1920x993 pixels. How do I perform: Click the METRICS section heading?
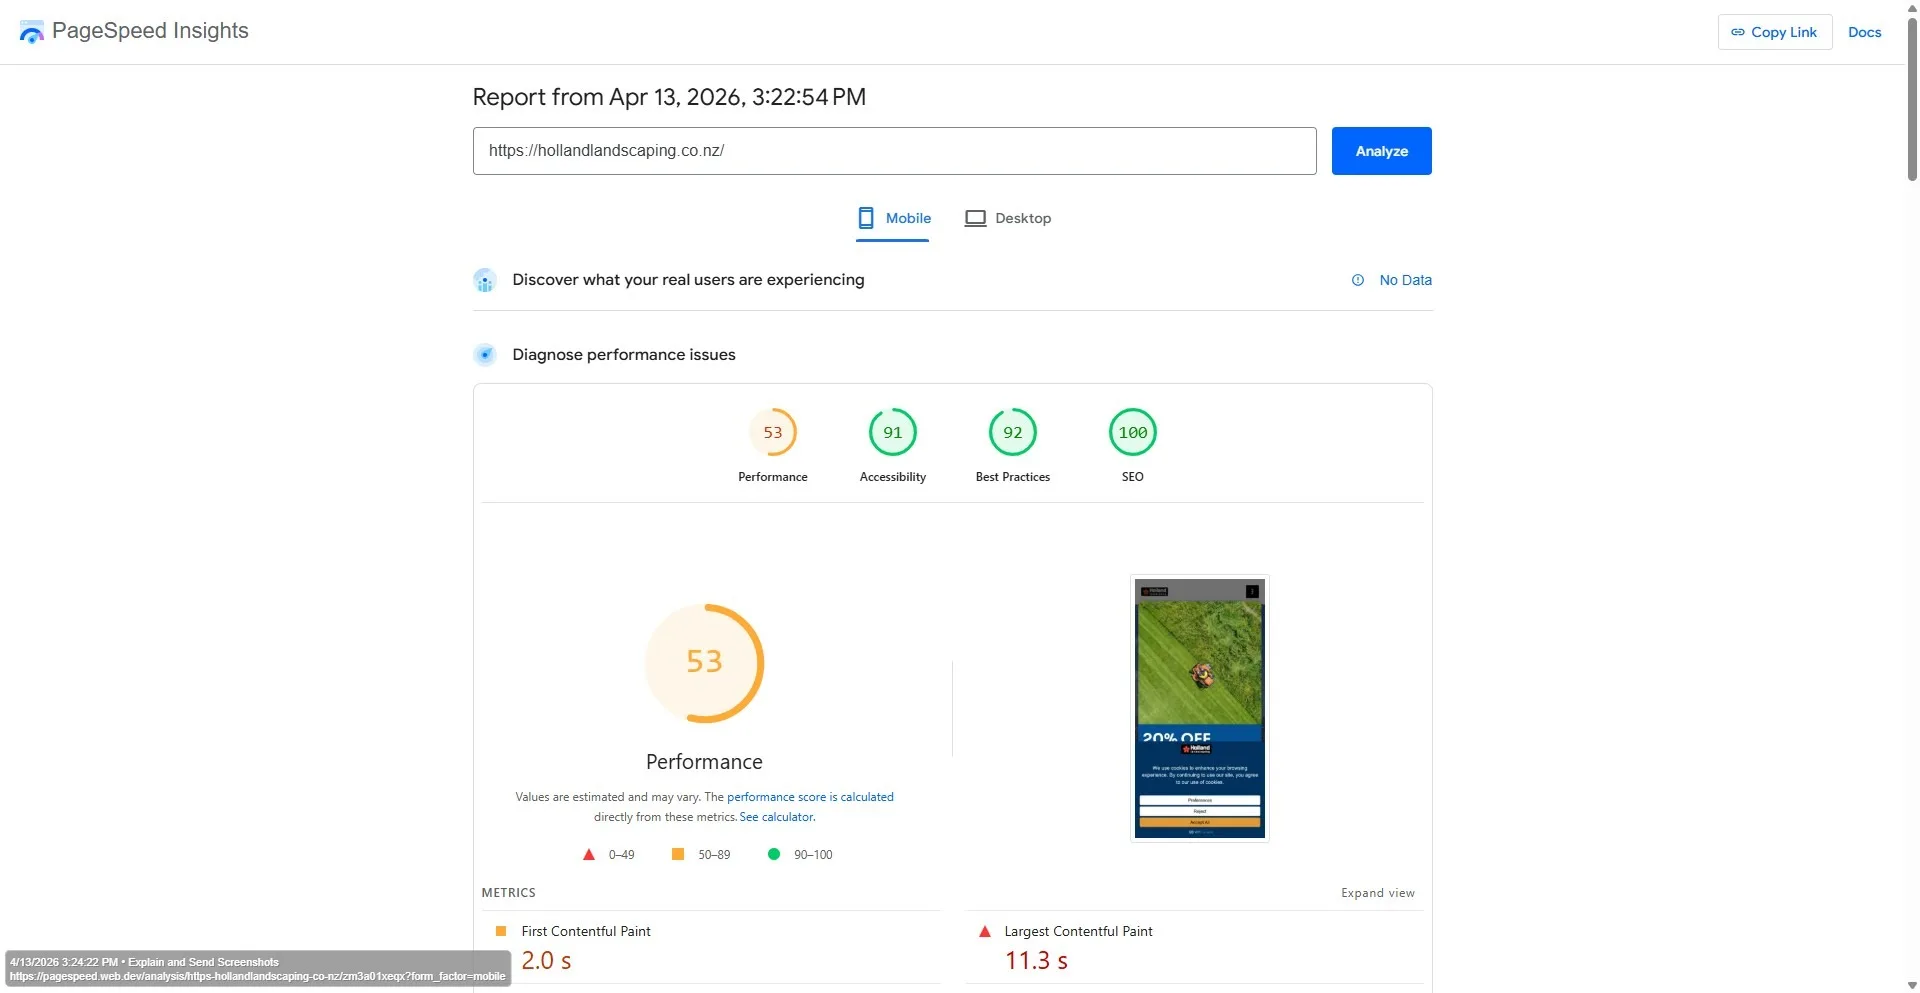click(x=508, y=893)
